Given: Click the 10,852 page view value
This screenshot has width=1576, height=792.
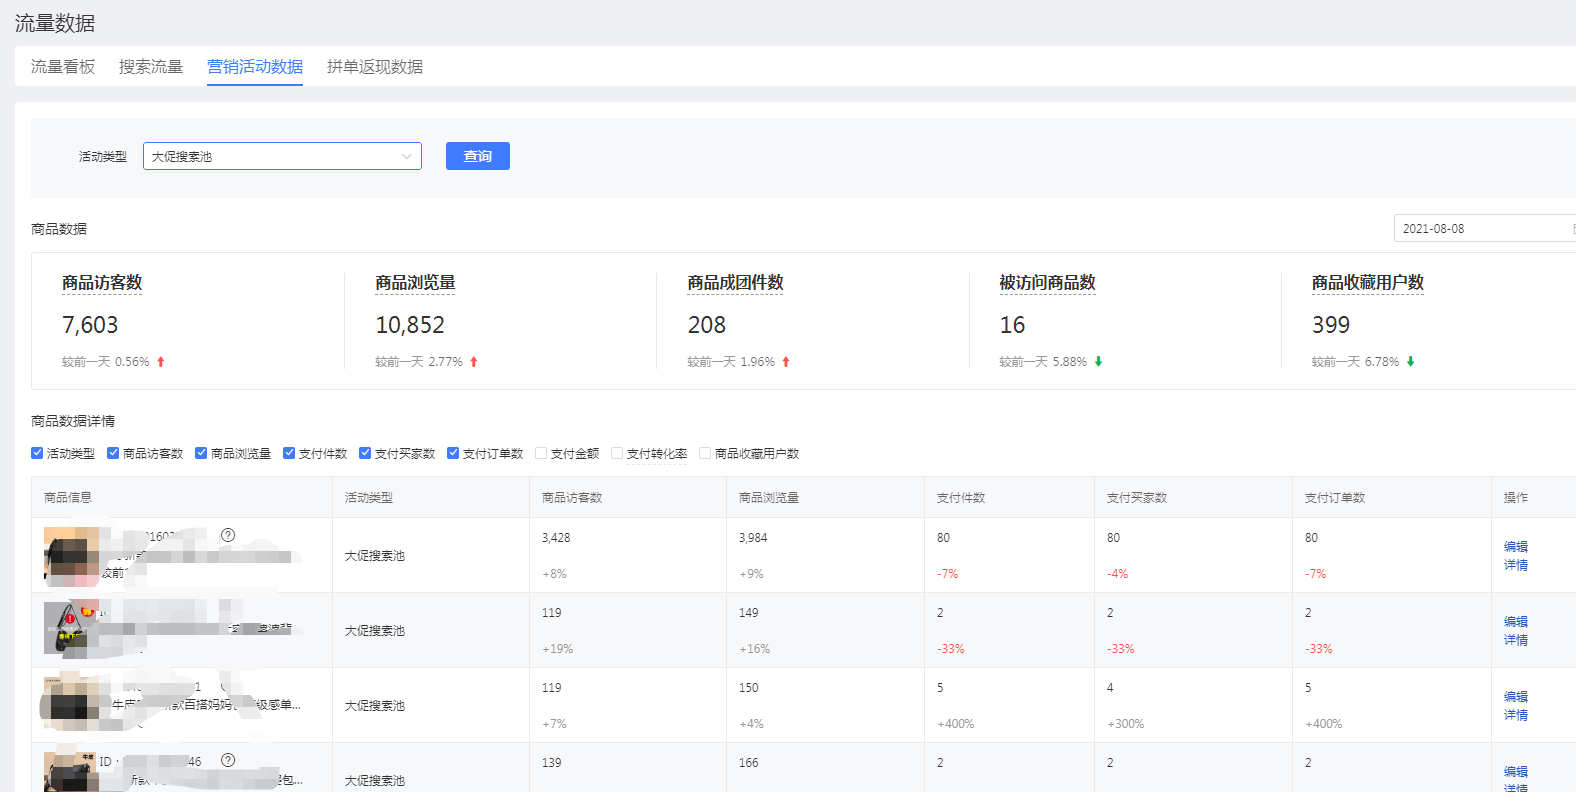Looking at the screenshot, I should point(410,325).
